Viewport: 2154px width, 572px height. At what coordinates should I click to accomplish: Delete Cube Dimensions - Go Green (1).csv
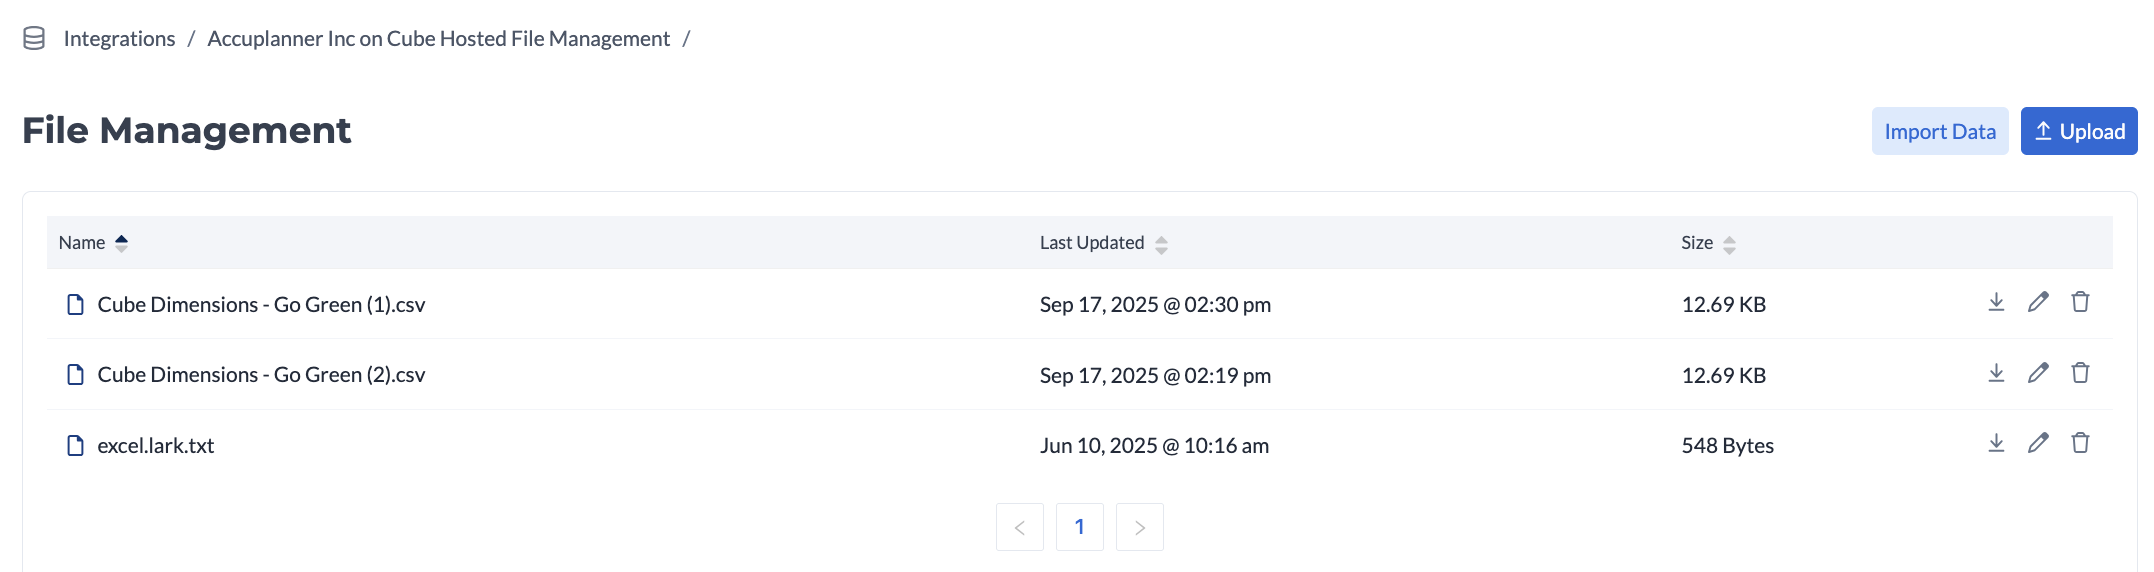tap(2080, 302)
